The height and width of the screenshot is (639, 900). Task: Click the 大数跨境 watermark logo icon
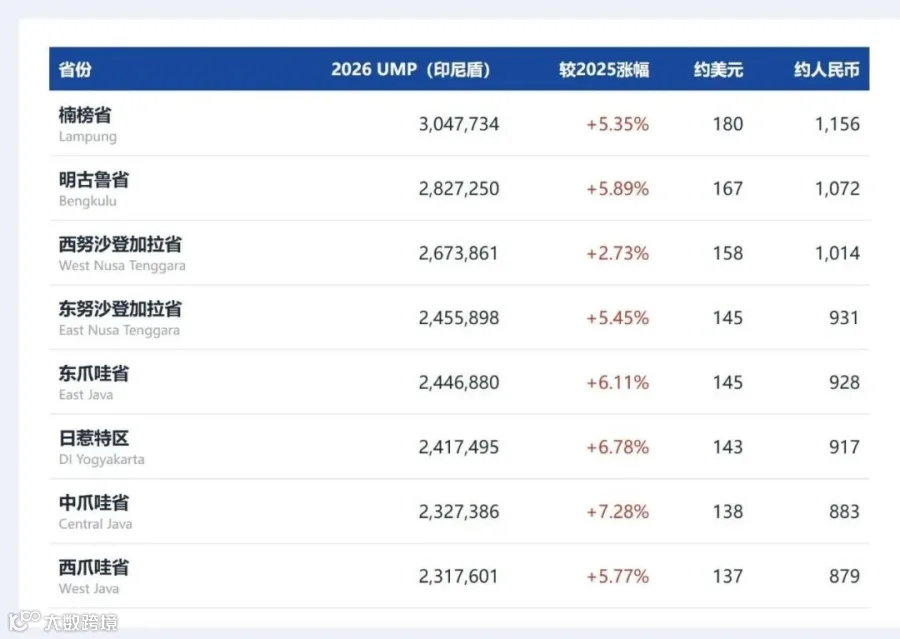[24, 621]
